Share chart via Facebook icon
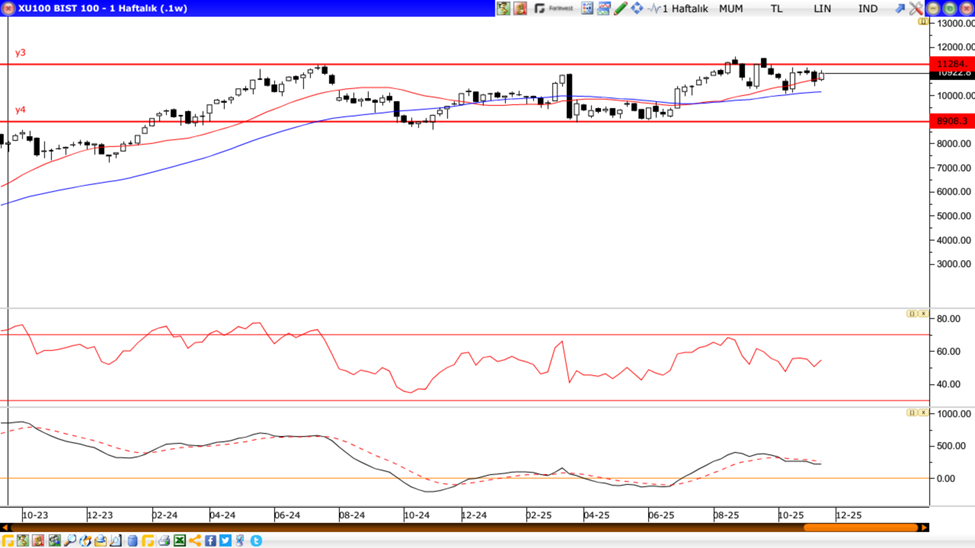The image size is (975, 548). click(210, 541)
